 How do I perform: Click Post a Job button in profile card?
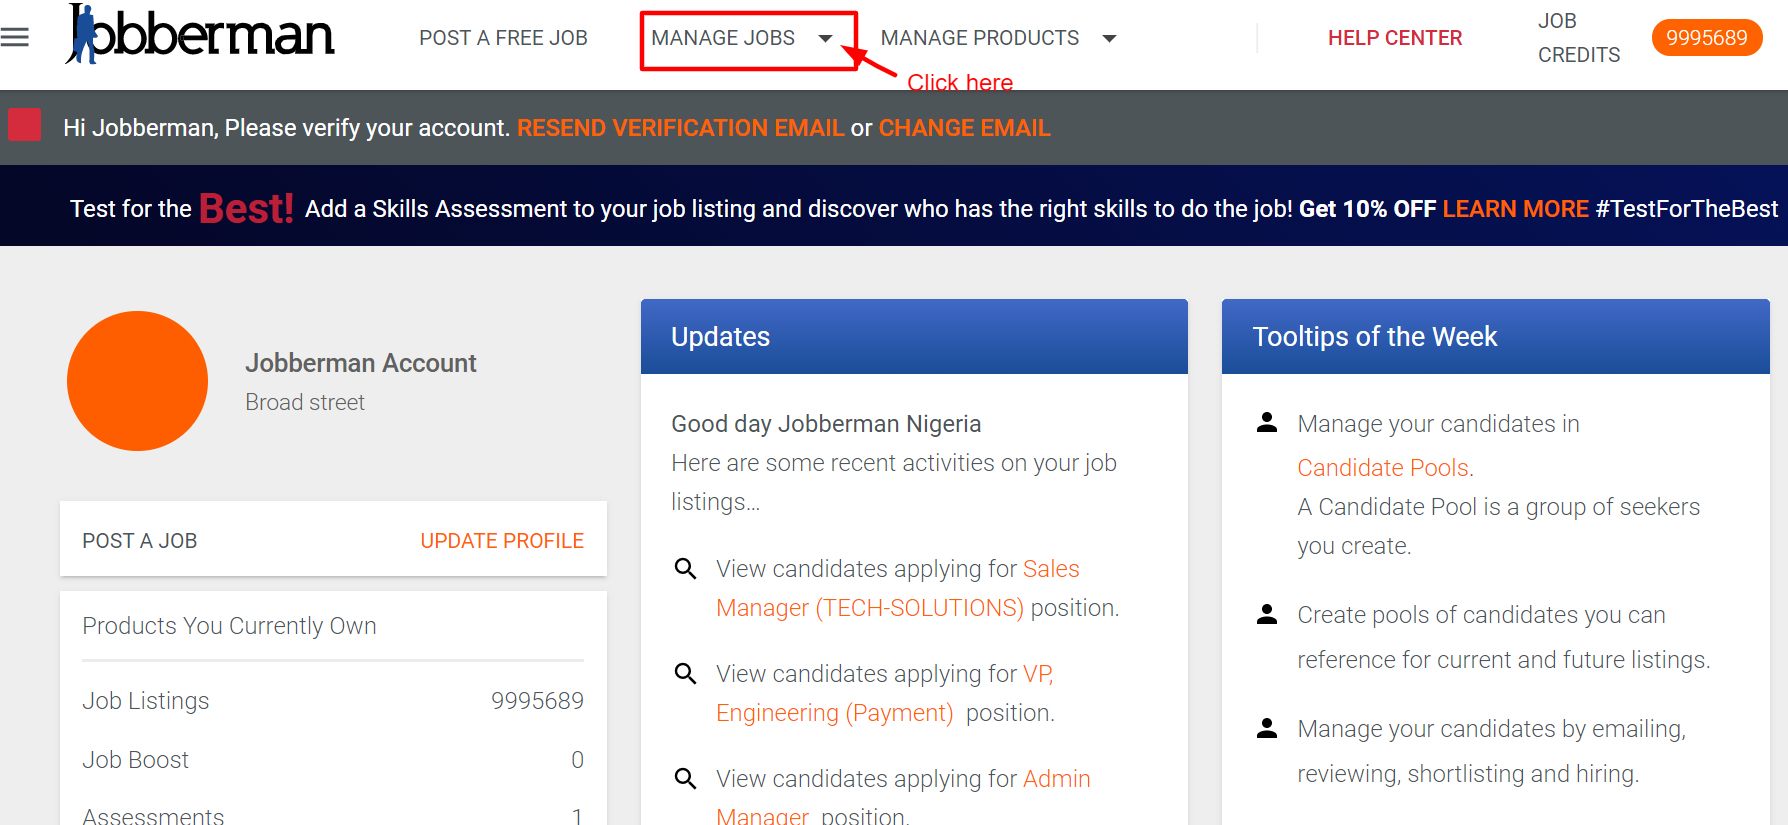click(140, 541)
